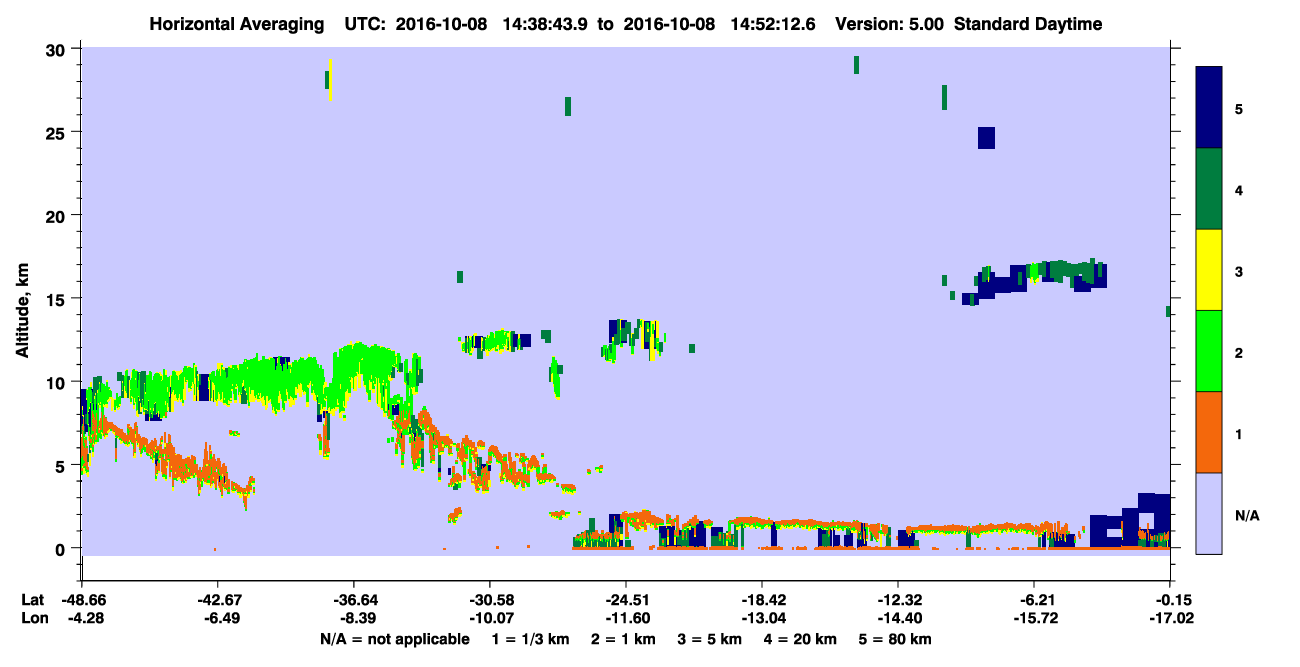The height and width of the screenshot is (667, 1300).
Task: Click longitude value -14.40
Action: click(898, 618)
